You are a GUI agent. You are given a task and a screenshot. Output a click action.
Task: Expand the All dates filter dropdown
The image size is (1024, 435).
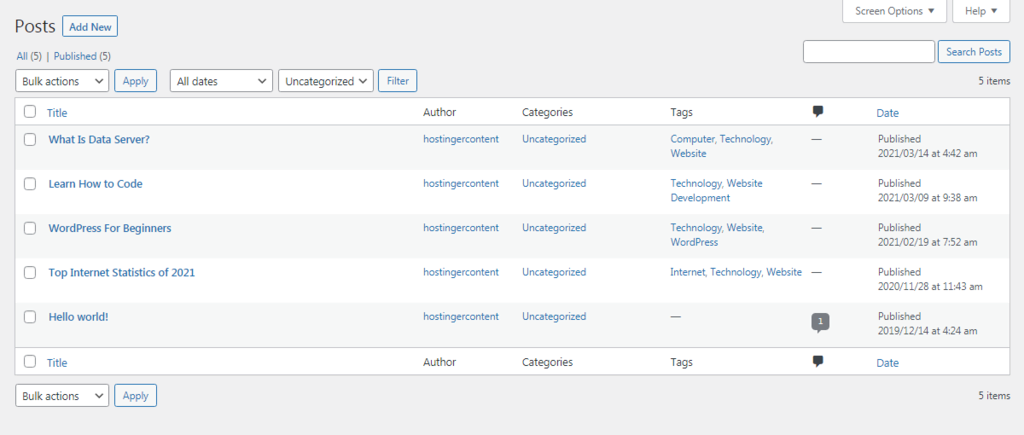point(221,81)
